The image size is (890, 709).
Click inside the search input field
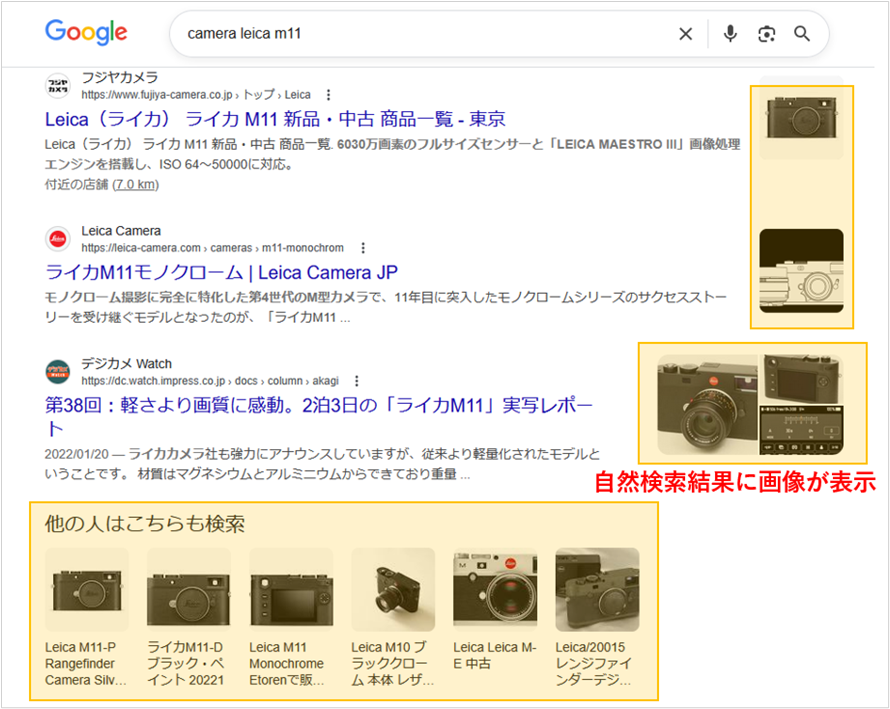click(x=400, y=33)
